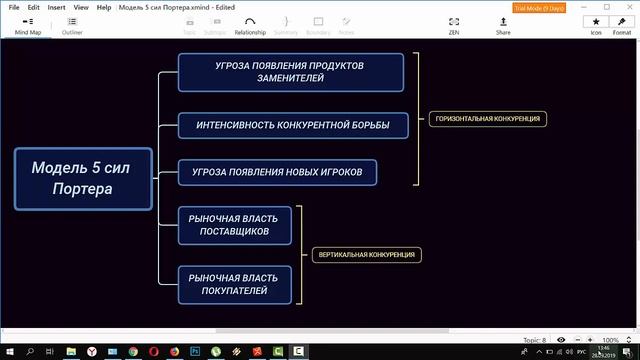Open Opera browser from taskbar
The image size is (640, 360).
(154, 351)
